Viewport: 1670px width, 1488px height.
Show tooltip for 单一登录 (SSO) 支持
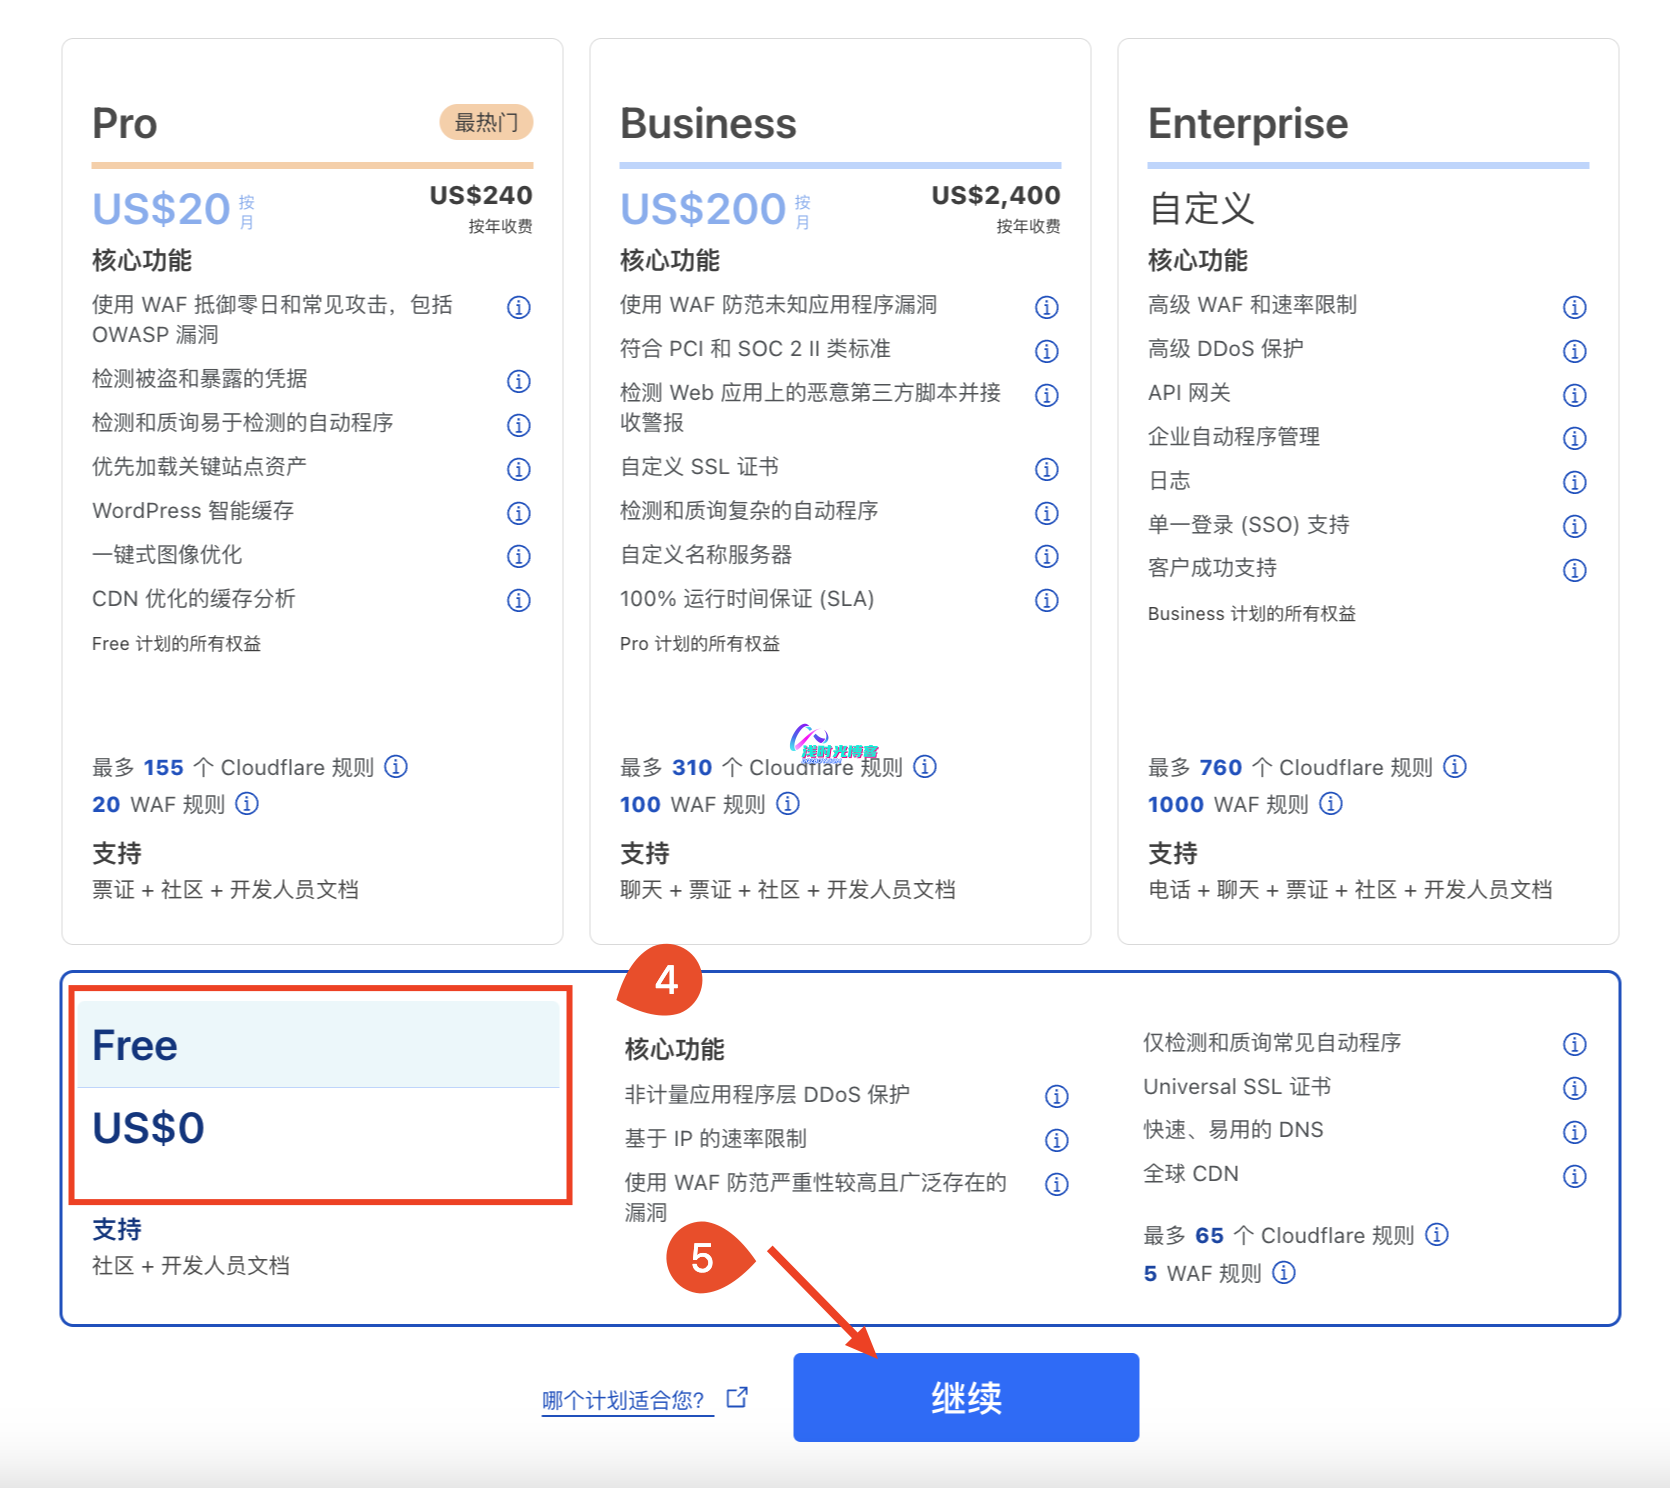coord(1574,526)
